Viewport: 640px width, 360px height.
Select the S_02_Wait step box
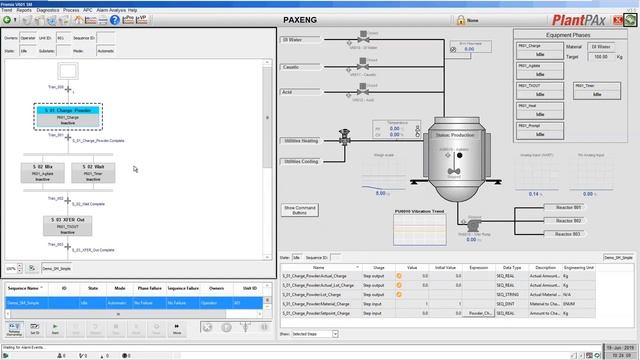(93, 173)
